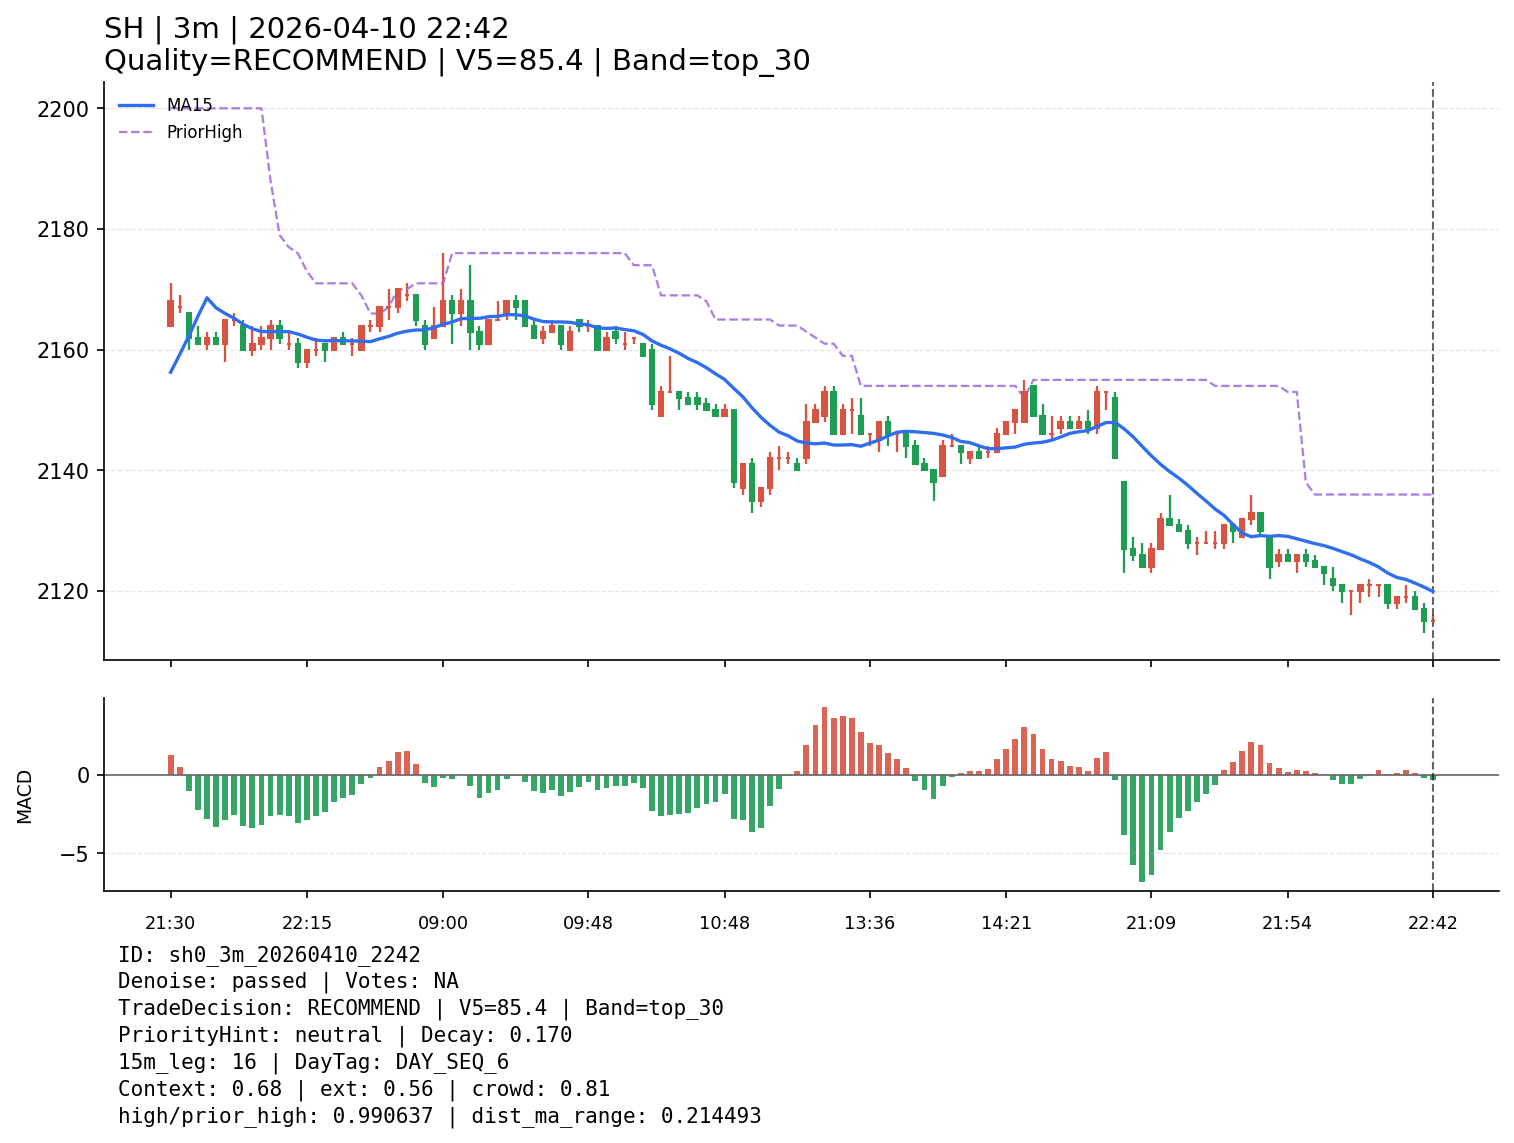Click the blue MA15 legend line sample
Viewport: 1514px width, 1143px height.
pos(137,105)
